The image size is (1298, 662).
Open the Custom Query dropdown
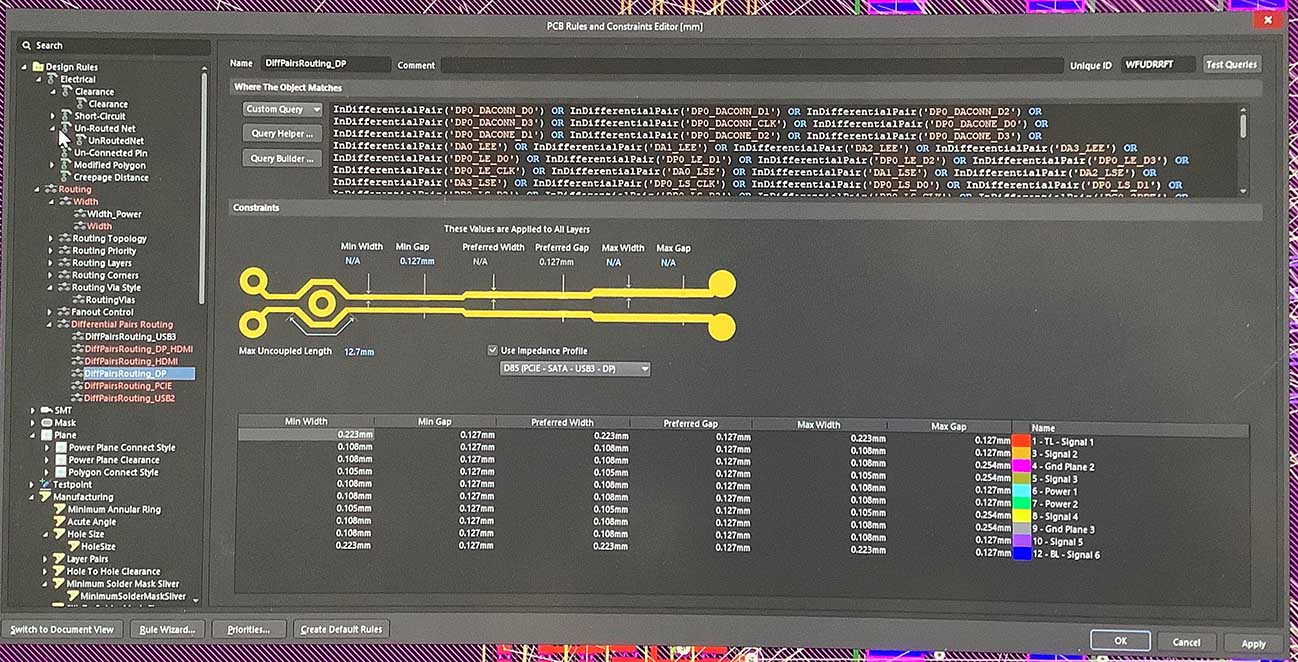282,109
